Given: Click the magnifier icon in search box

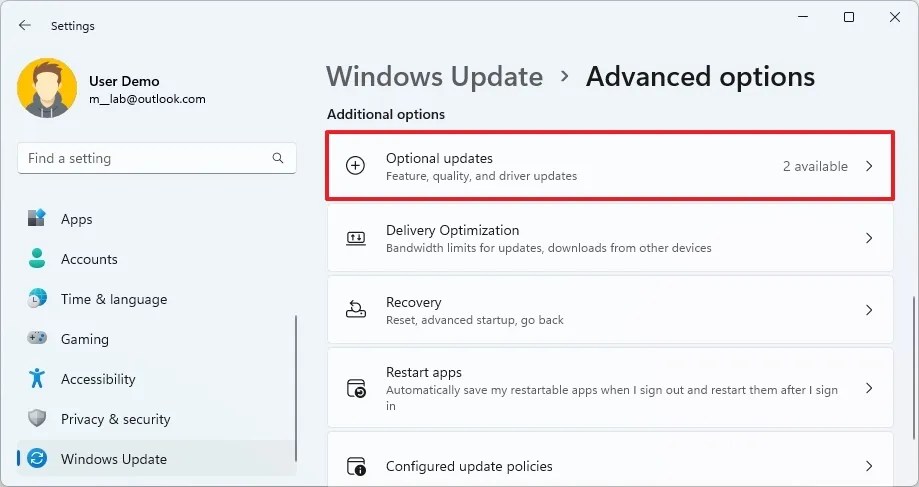Looking at the screenshot, I should tap(278, 158).
